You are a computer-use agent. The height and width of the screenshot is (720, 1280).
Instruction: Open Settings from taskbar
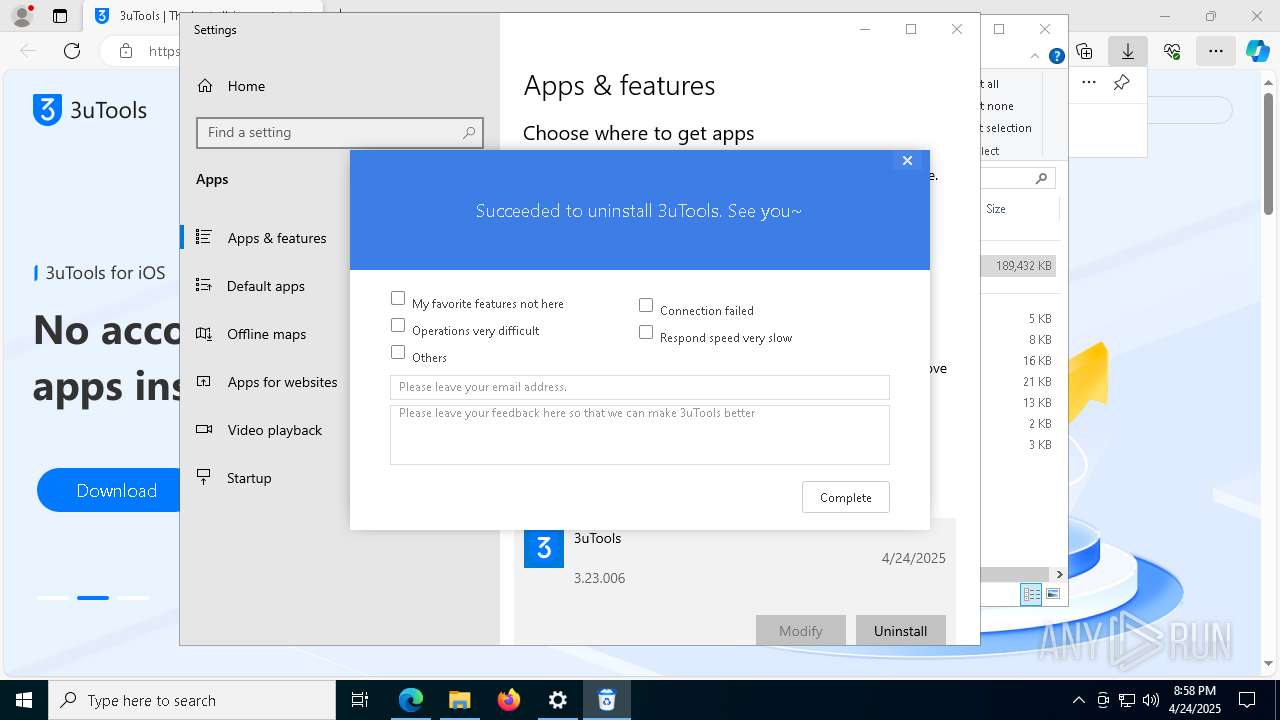point(557,700)
